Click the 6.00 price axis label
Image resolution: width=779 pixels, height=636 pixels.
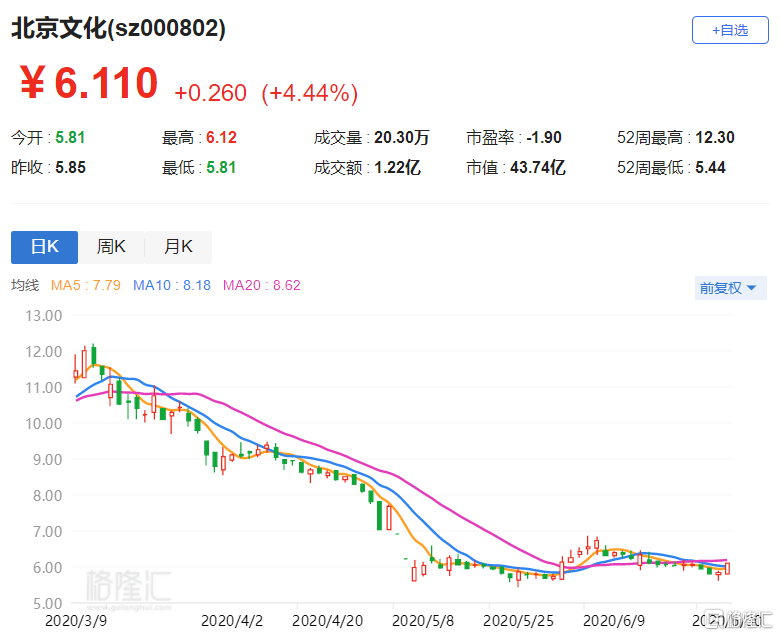tap(47, 568)
